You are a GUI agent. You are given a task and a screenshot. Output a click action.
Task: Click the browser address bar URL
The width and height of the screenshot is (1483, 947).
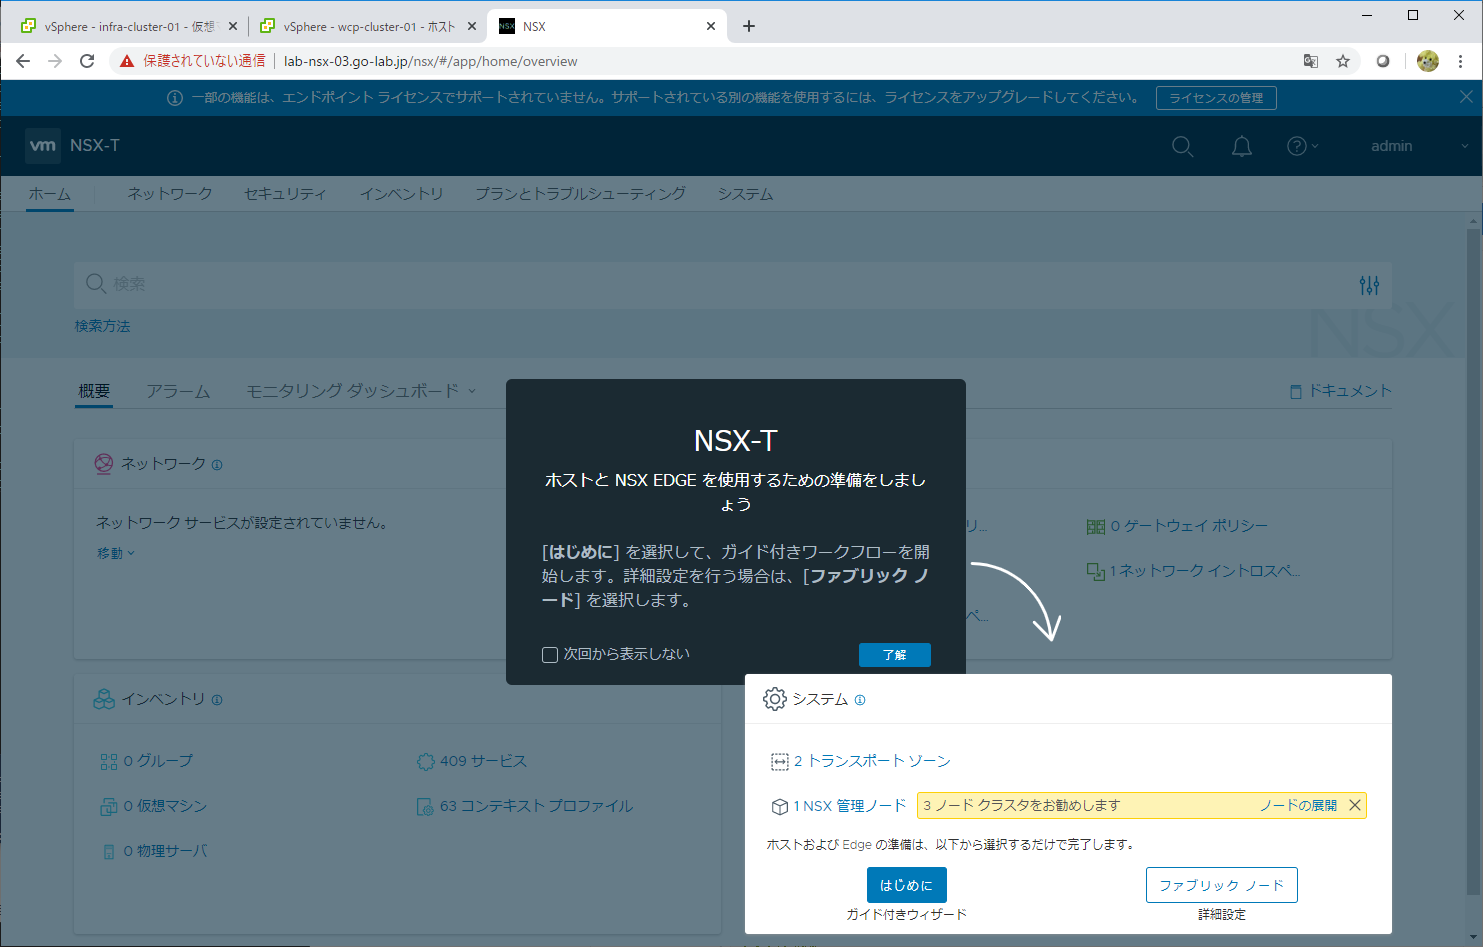click(431, 61)
